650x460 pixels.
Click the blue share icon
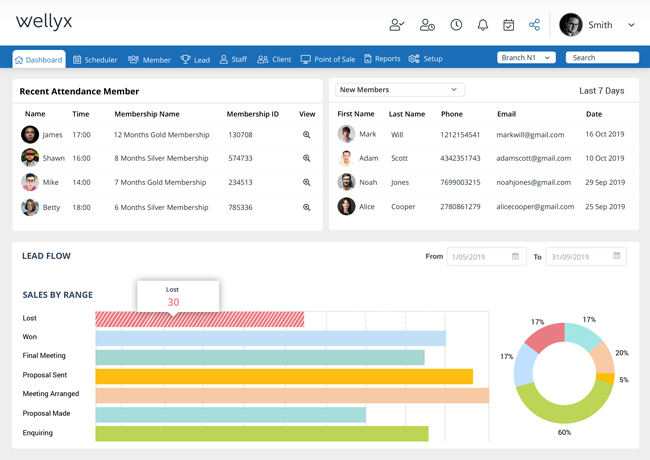click(x=534, y=25)
